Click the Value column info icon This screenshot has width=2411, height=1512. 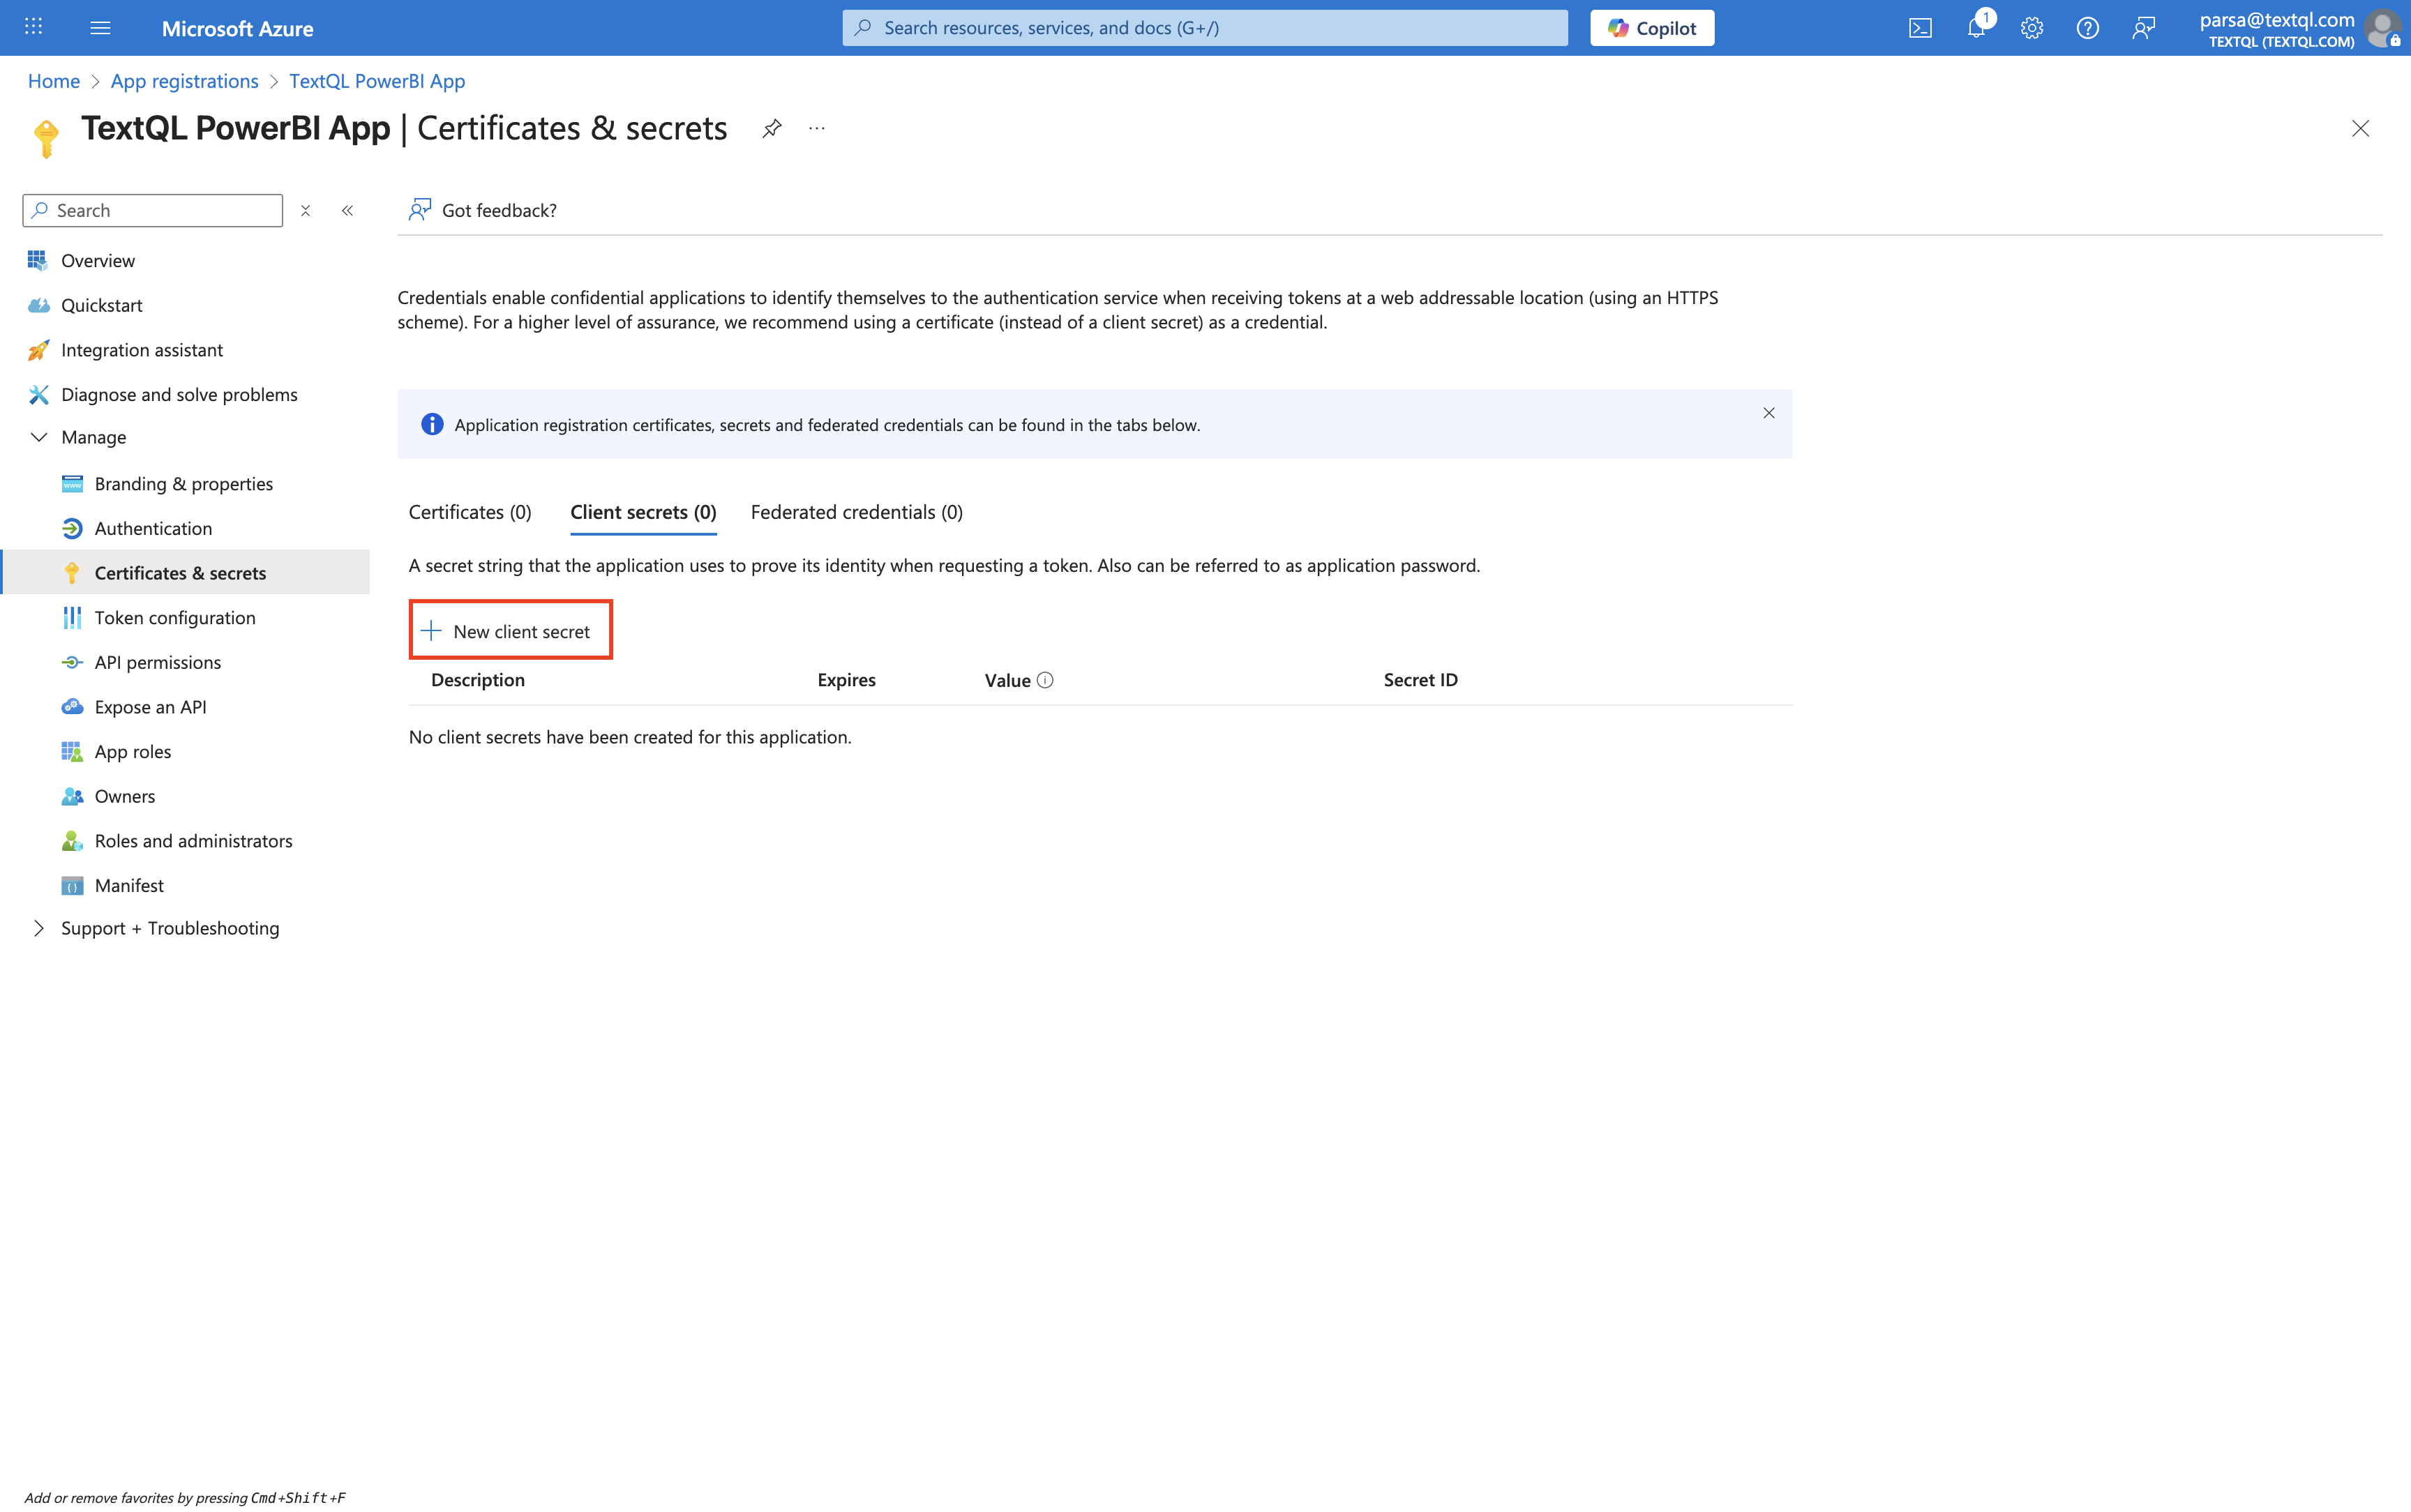pos(1045,680)
